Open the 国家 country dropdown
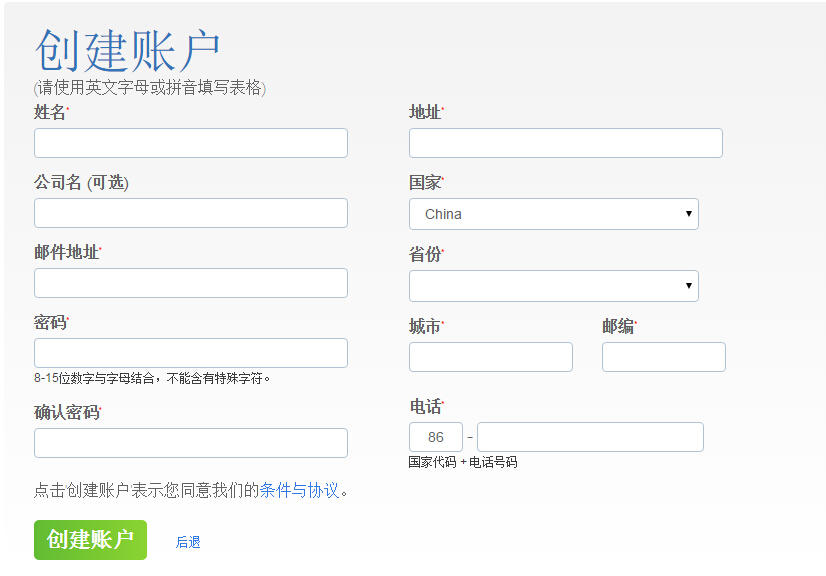Screen dimensions: 826x576 point(553,213)
